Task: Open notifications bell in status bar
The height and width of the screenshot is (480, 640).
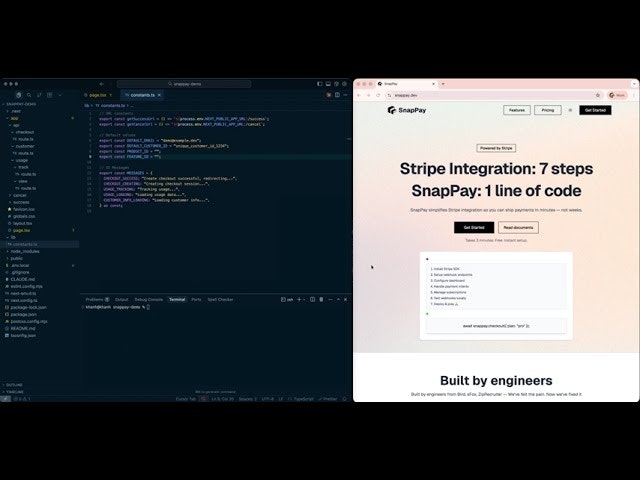Action: [344, 399]
